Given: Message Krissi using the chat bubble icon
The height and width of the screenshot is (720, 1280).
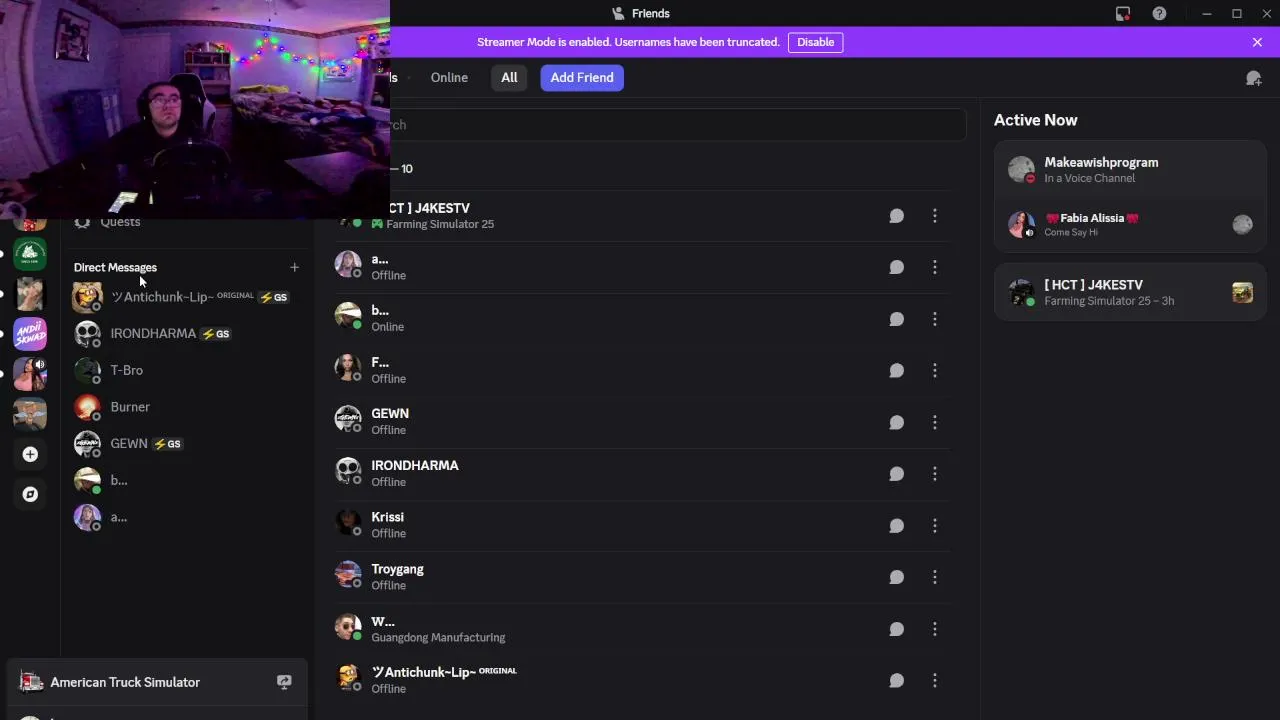Looking at the screenshot, I should click(x=896, y=525).
